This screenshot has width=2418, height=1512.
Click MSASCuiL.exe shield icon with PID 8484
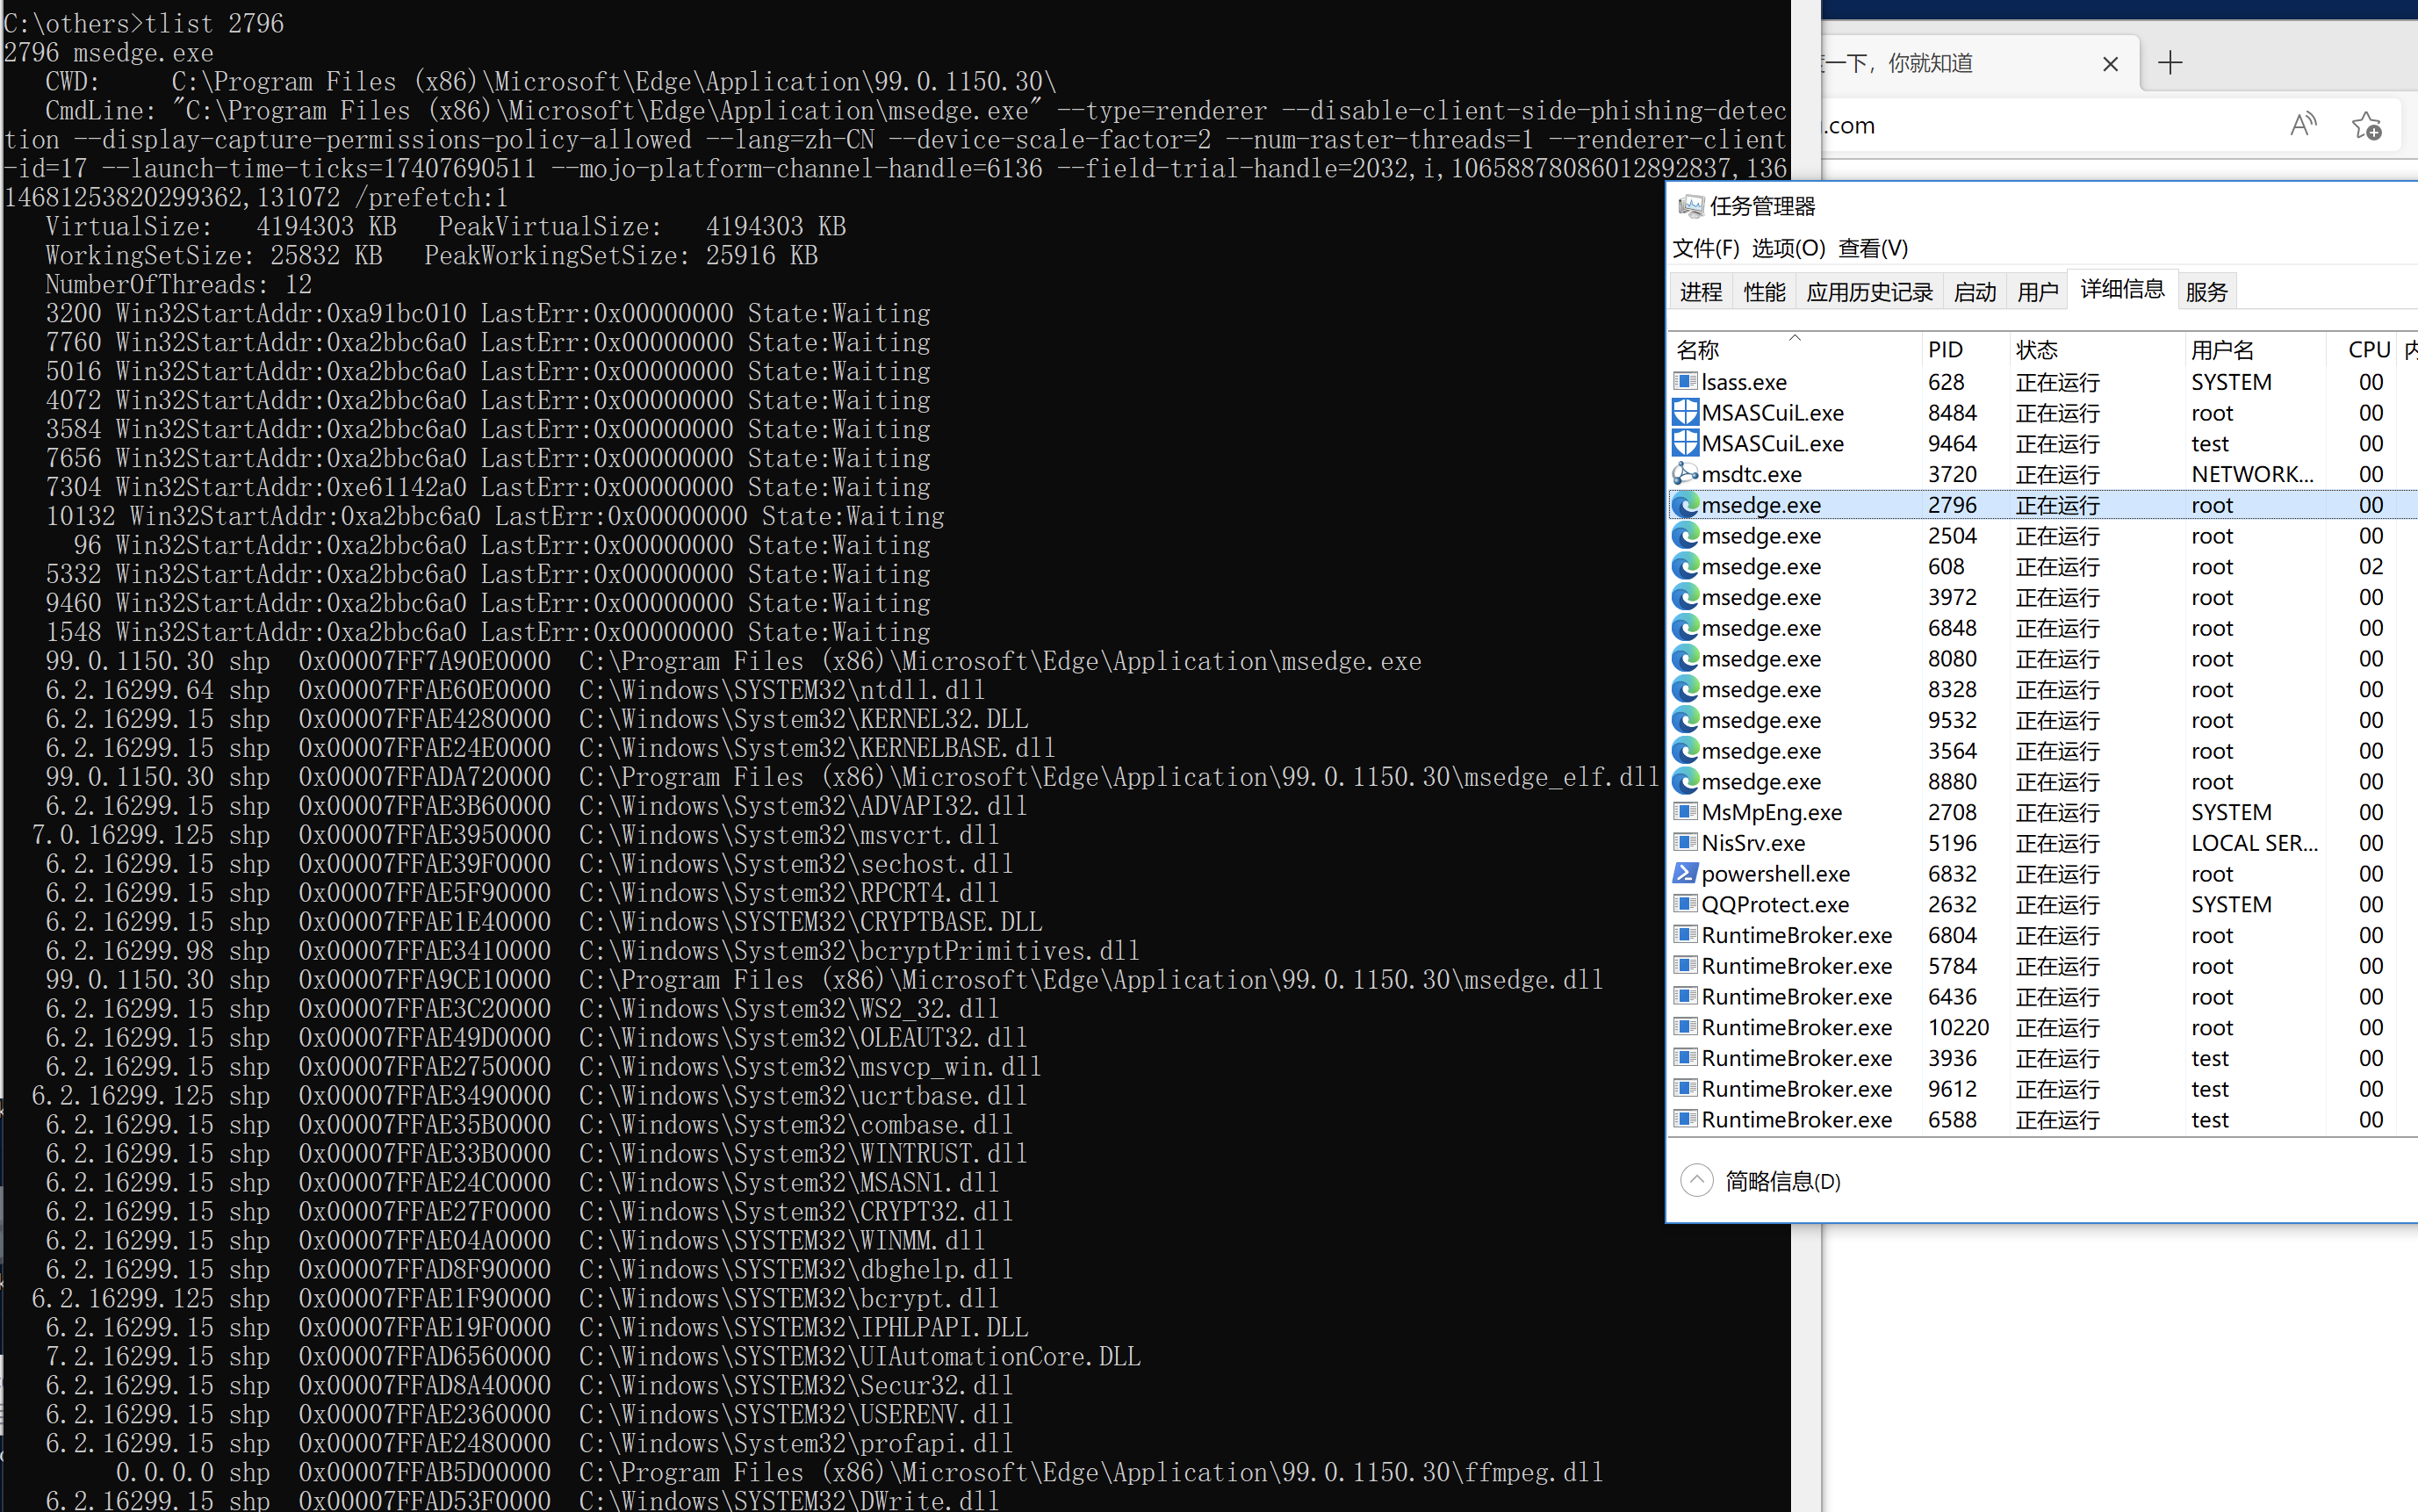coord(1685,412)
